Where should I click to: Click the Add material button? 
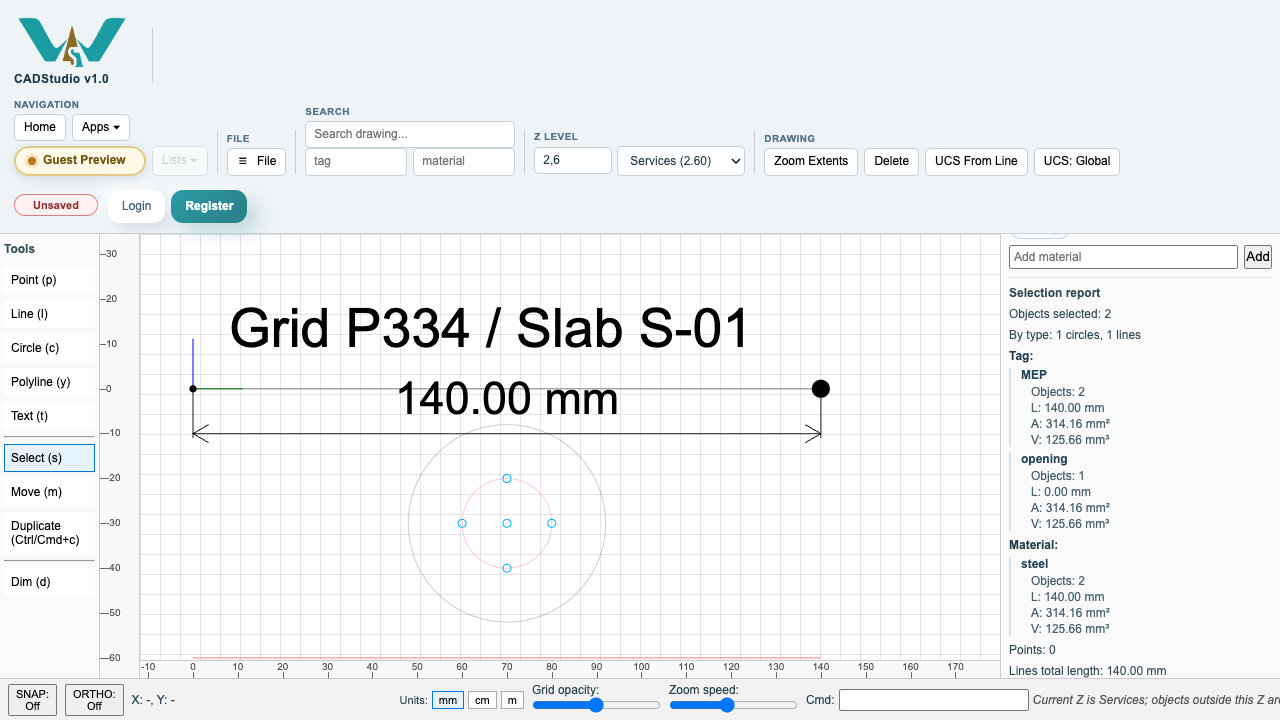click(1258, 257)
